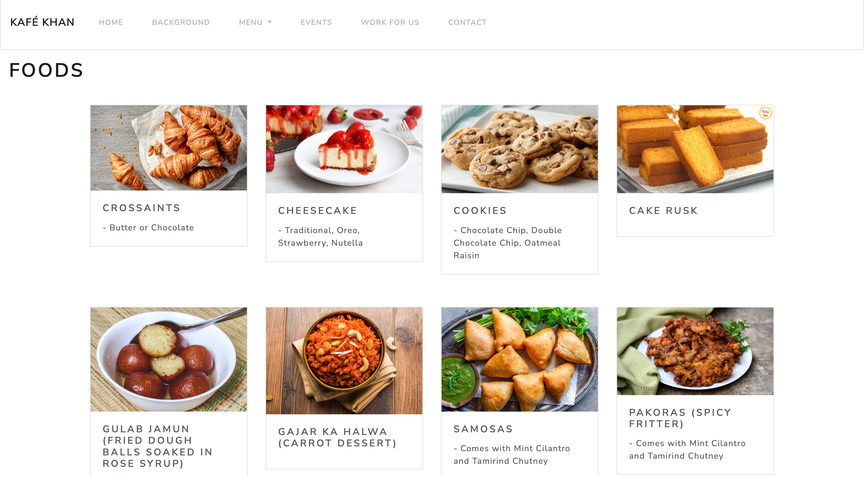Screen dimensions: 864x477
Task: Open the Background page link
Action: coord(181,23)
